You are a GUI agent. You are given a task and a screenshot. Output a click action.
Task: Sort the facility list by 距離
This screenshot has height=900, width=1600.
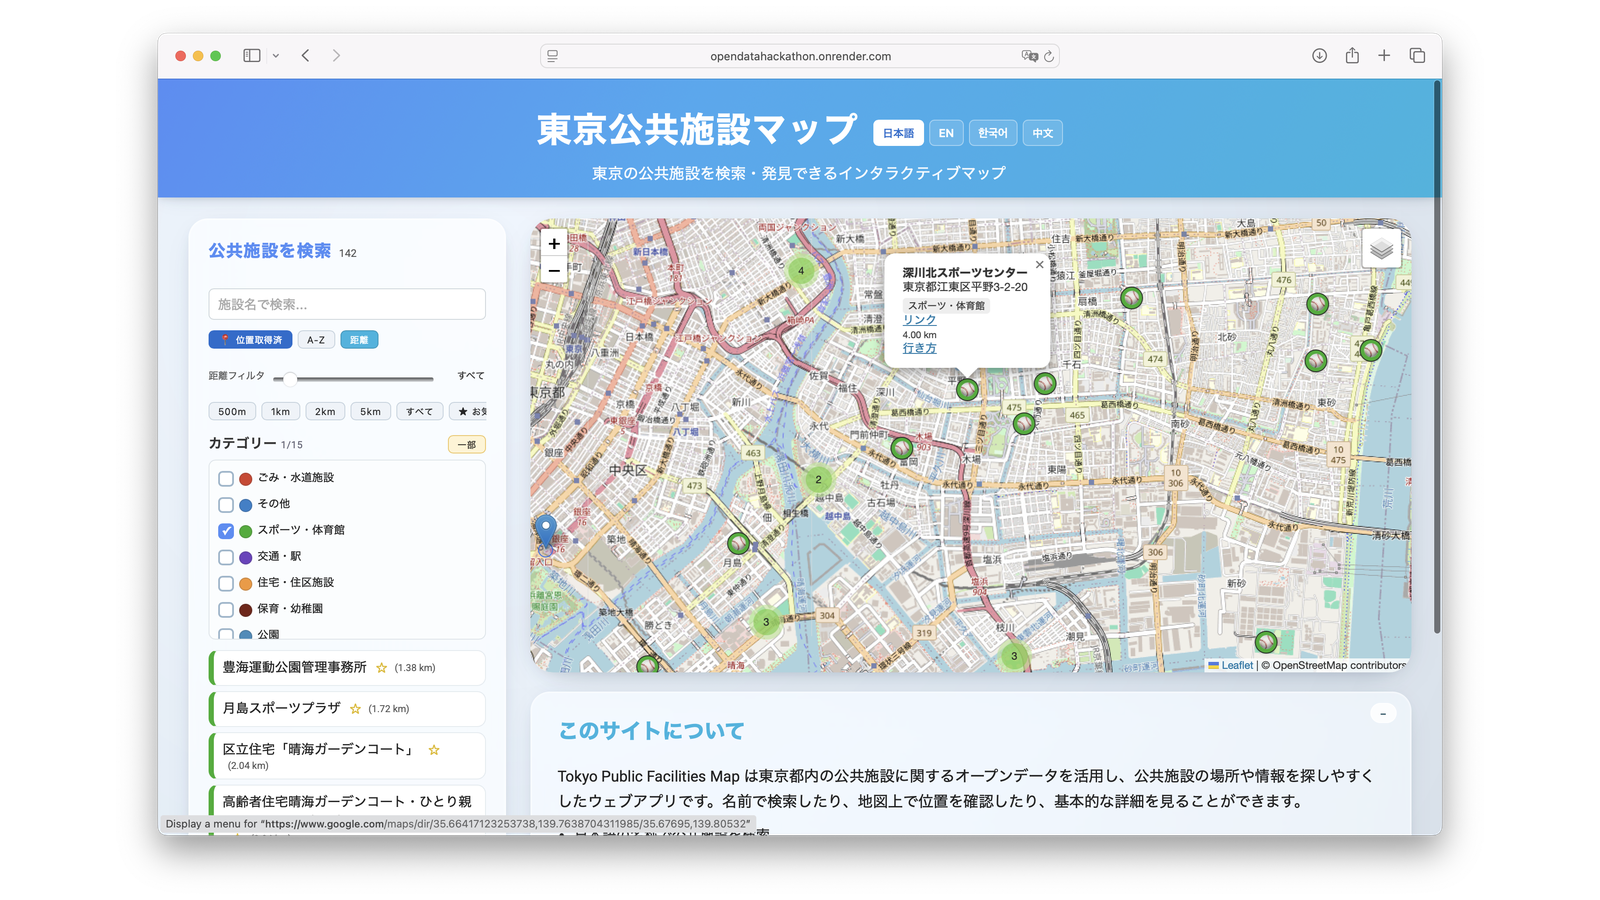click(359, 340)
